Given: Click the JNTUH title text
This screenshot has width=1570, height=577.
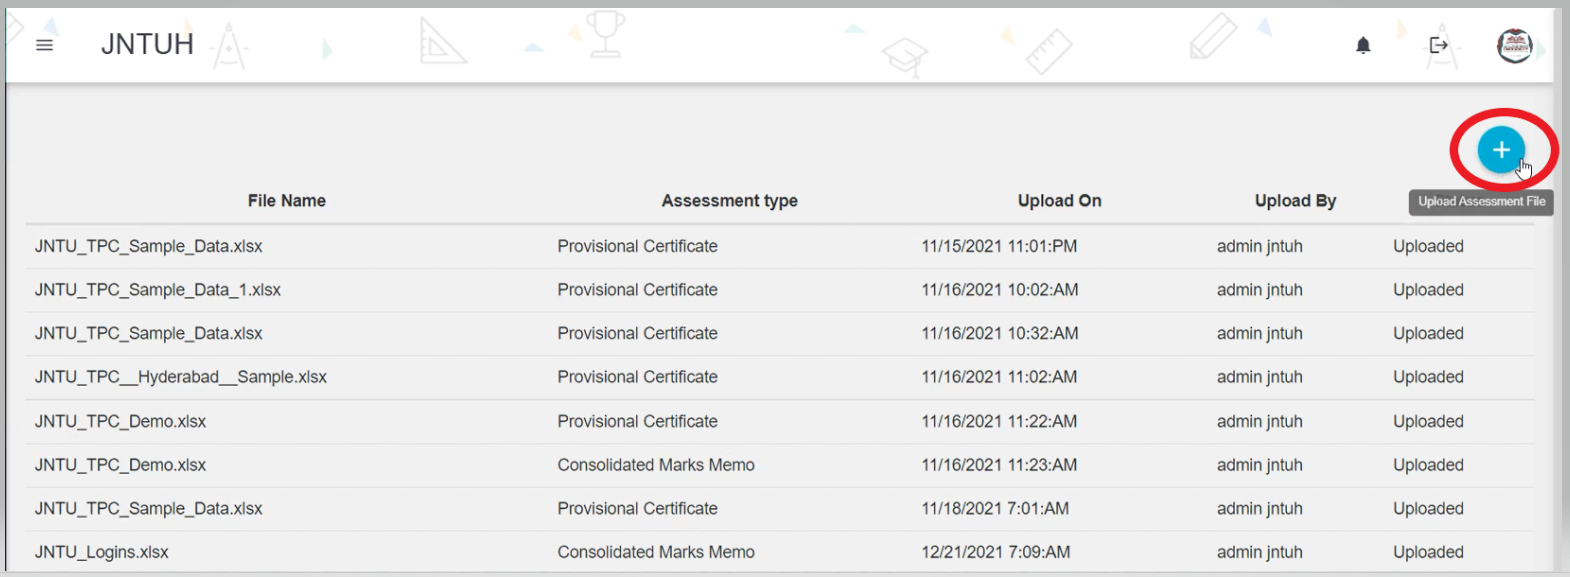Looking at the screenshot, I should pos(147,45).
